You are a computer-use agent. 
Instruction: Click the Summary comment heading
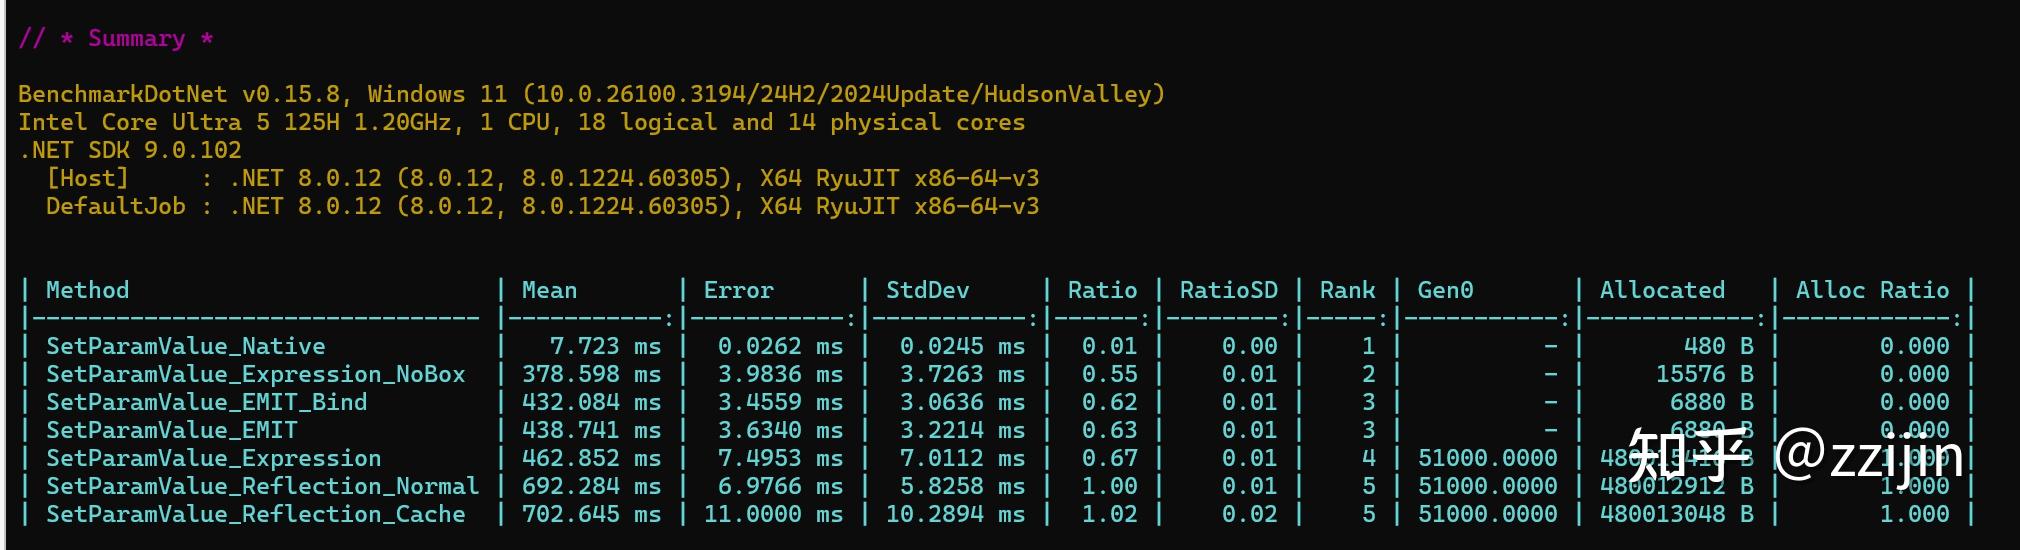pyautogui.click(x=116, y=39)
